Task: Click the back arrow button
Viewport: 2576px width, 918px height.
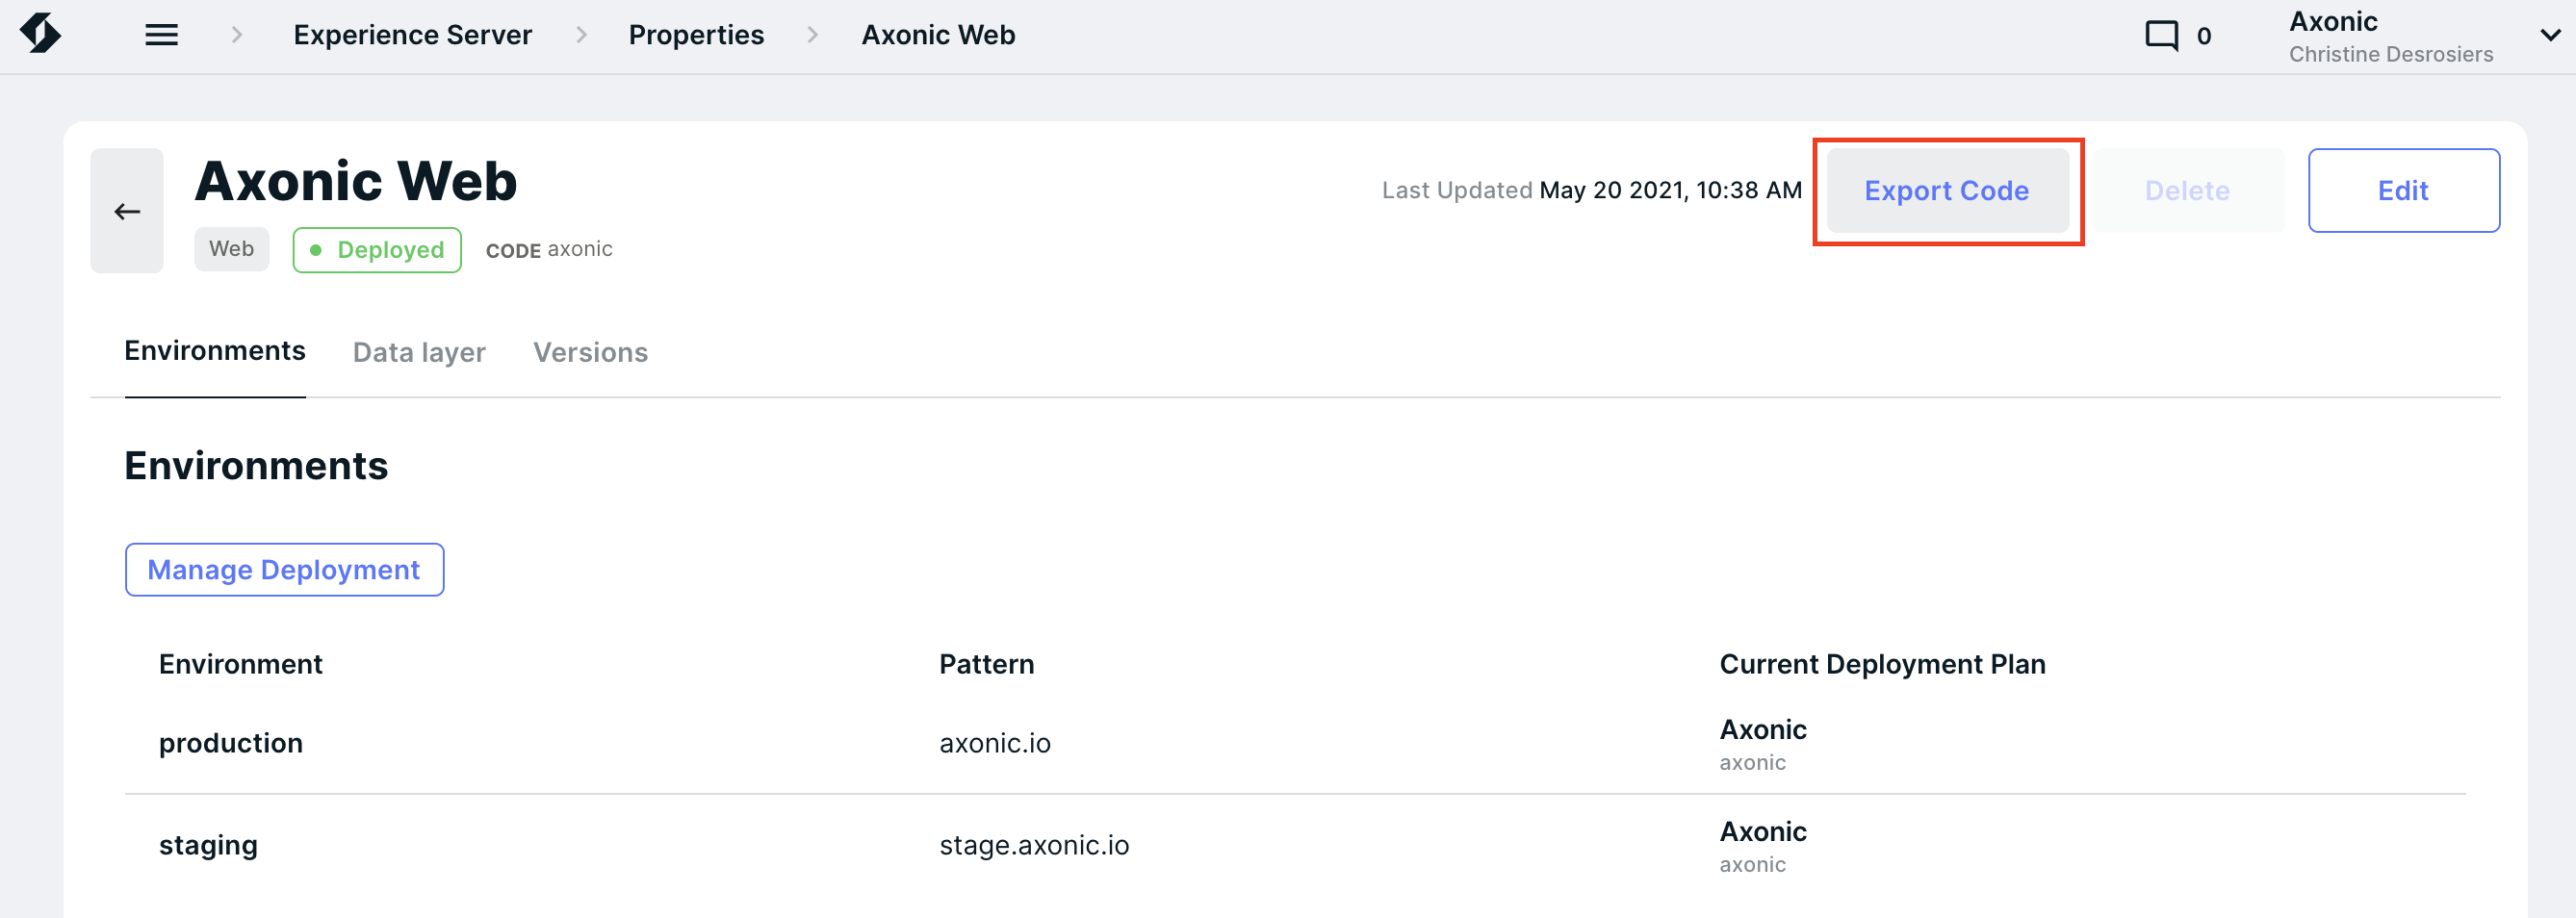Action: [x=127, y=211]
